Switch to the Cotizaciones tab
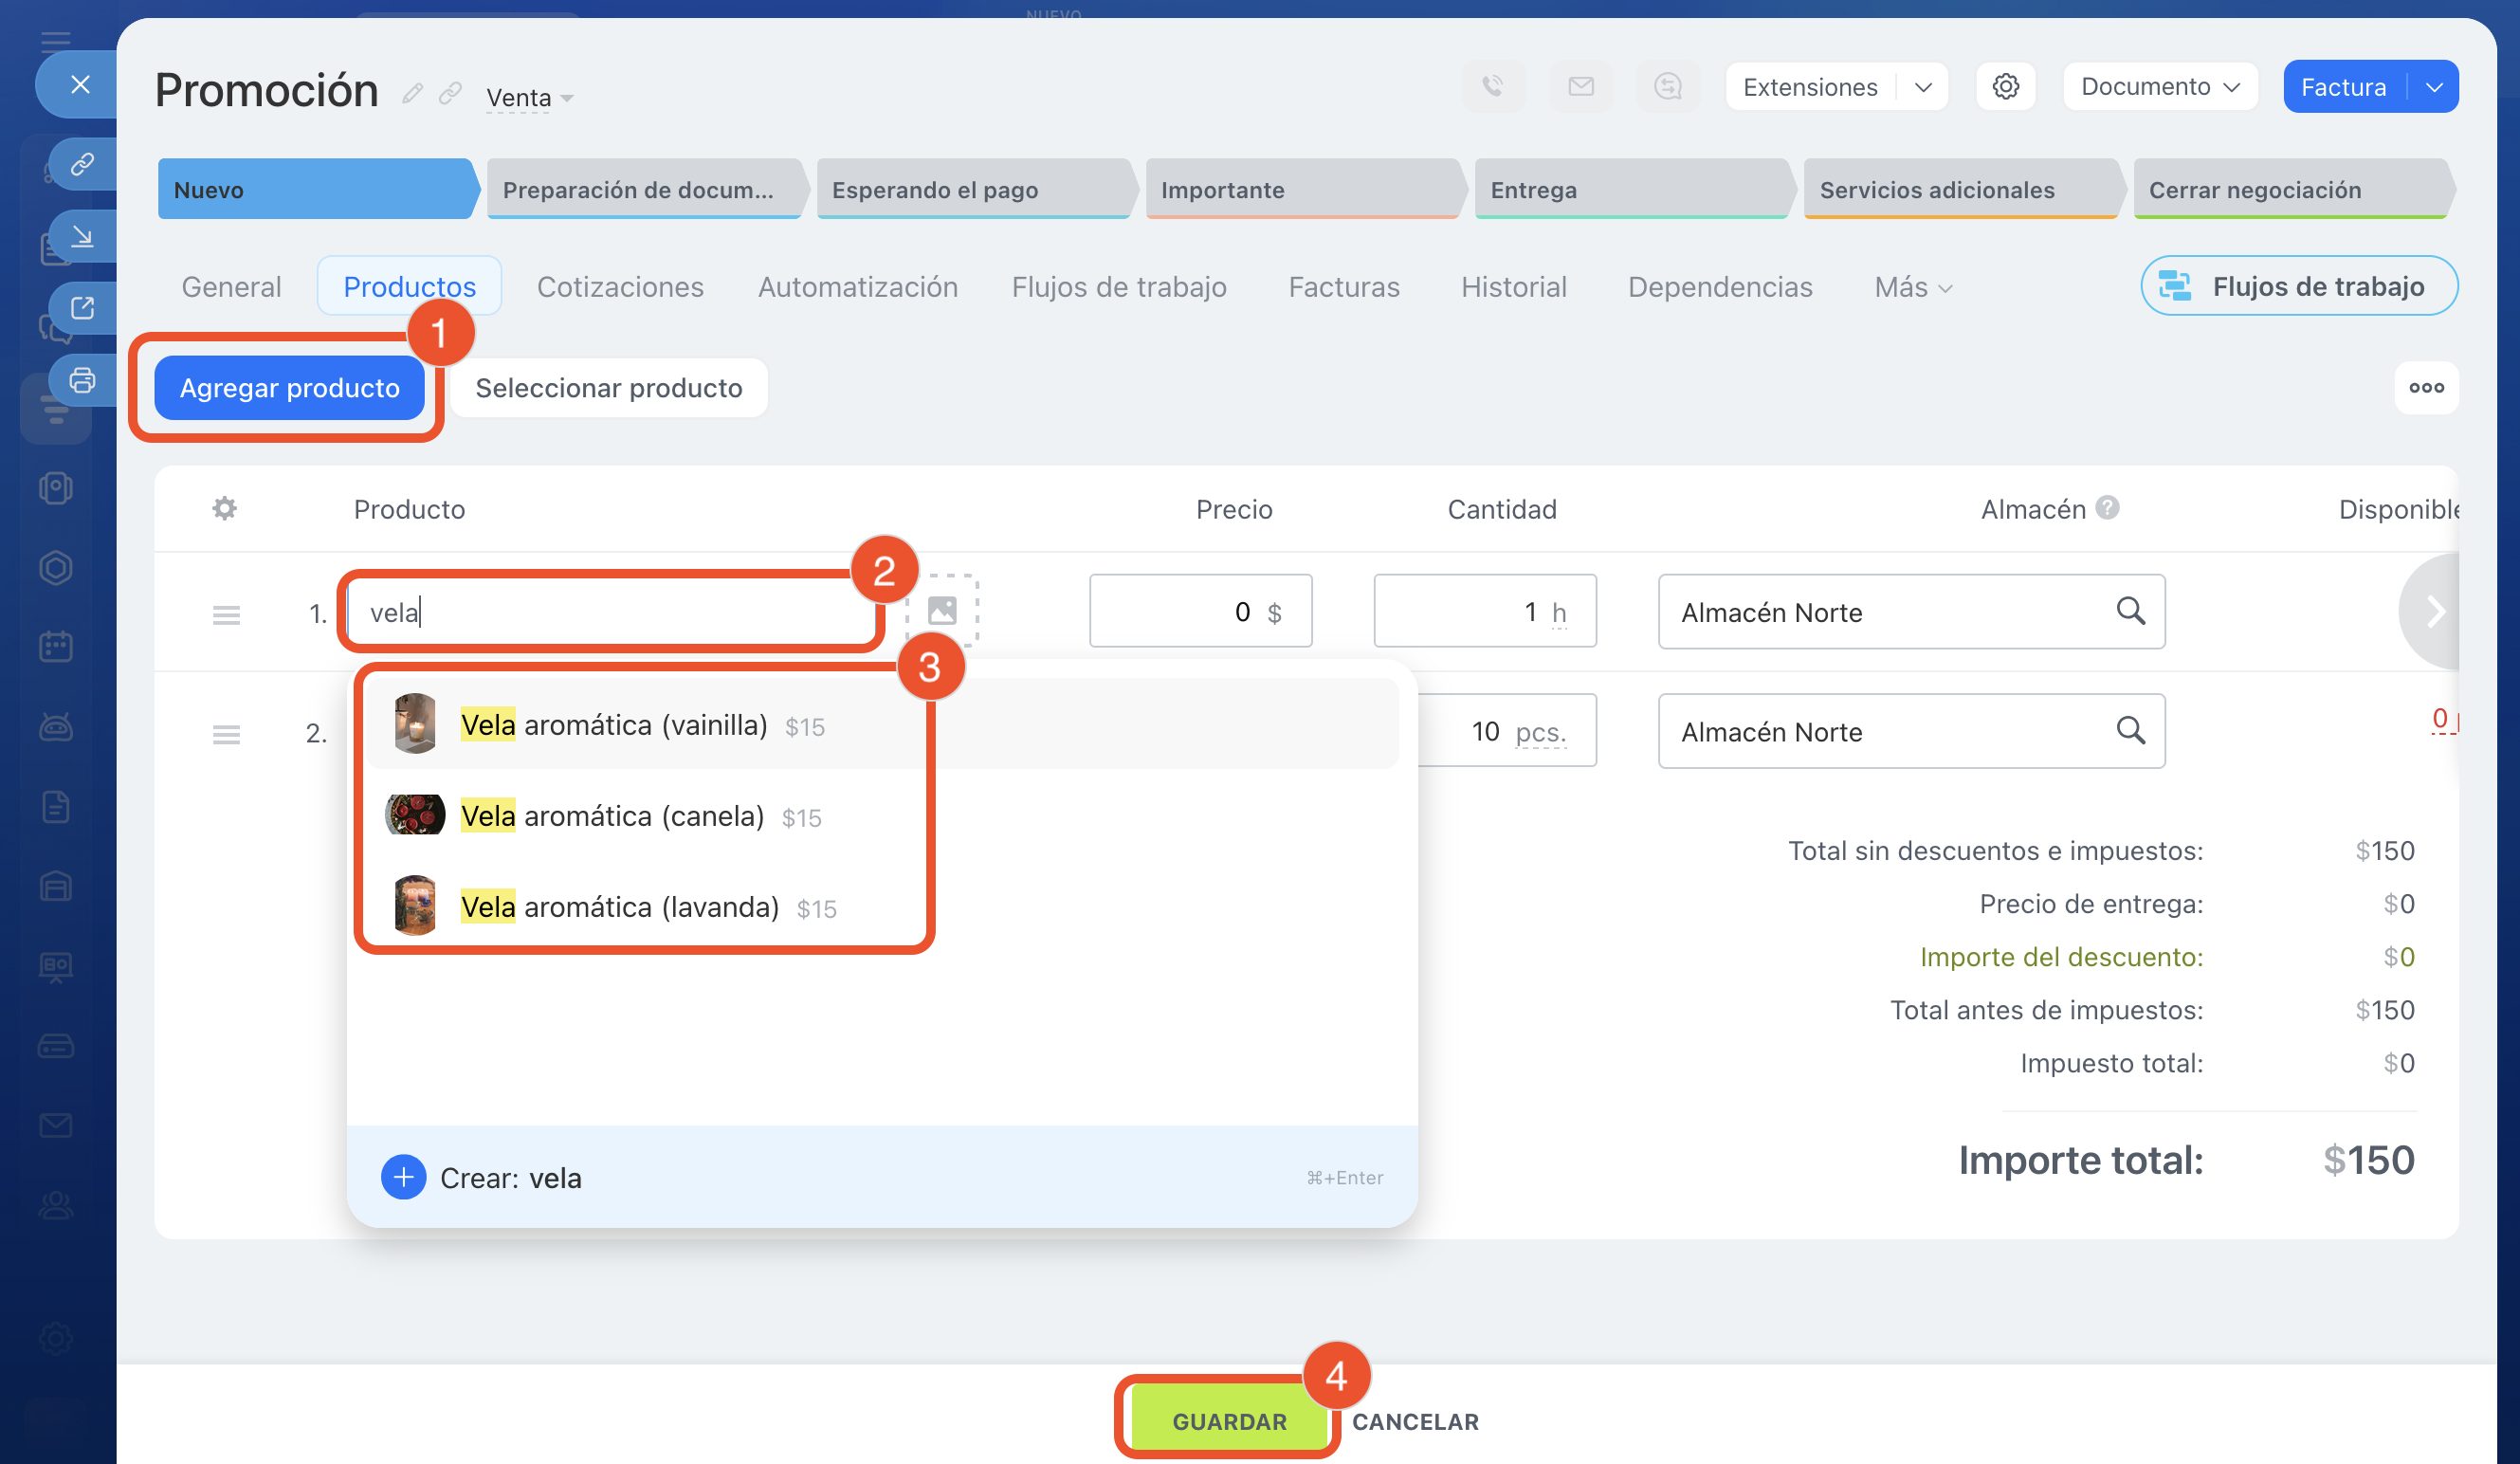This screenshot has width=2520, height=1464. pyautogui.click(x=620, y=288)
